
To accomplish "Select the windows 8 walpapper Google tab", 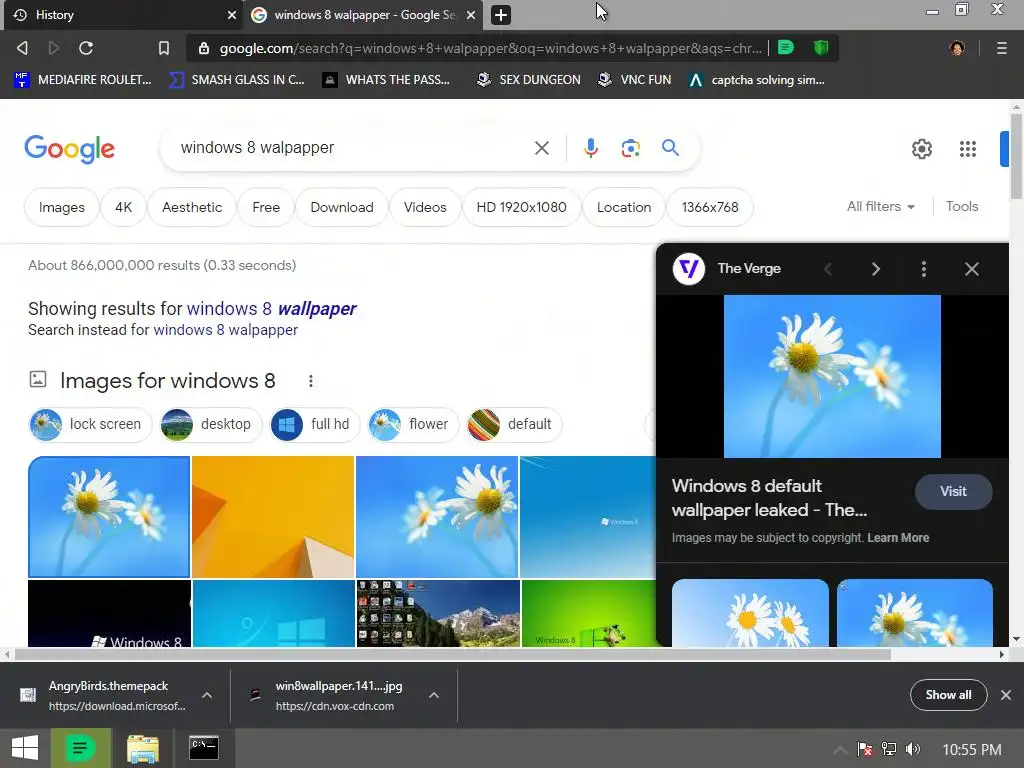I will (x=362, y=15).
